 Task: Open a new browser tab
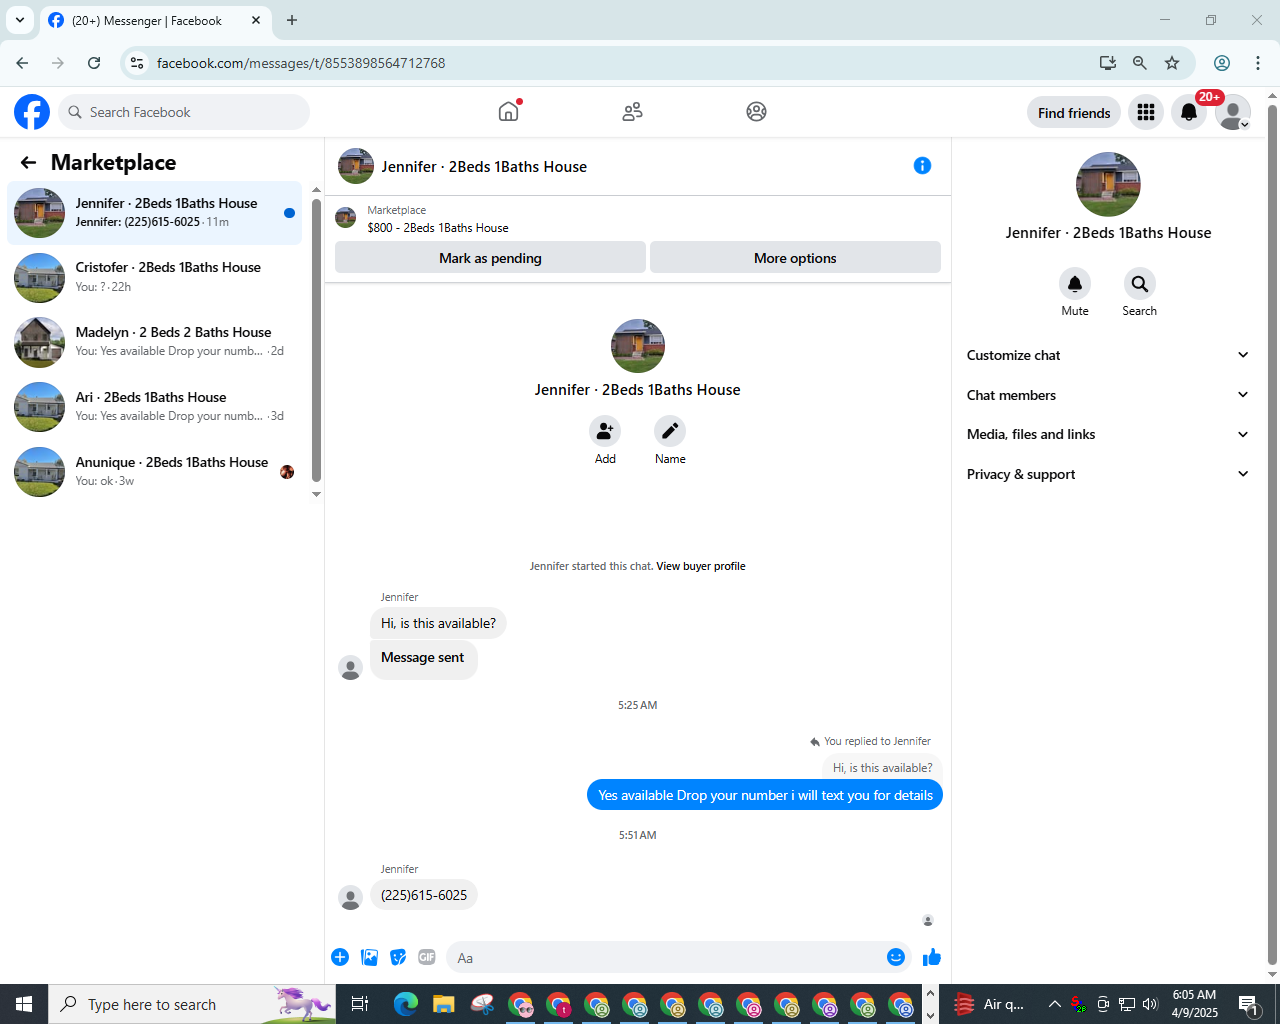pyautogui.click(x=292, y=20)
